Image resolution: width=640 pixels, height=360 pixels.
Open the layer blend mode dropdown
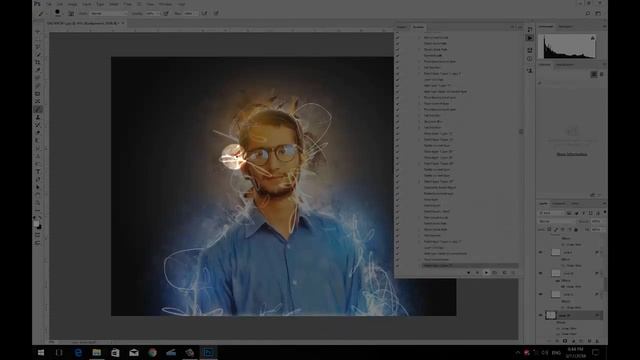pyautogui.click(x=556, y=221)
